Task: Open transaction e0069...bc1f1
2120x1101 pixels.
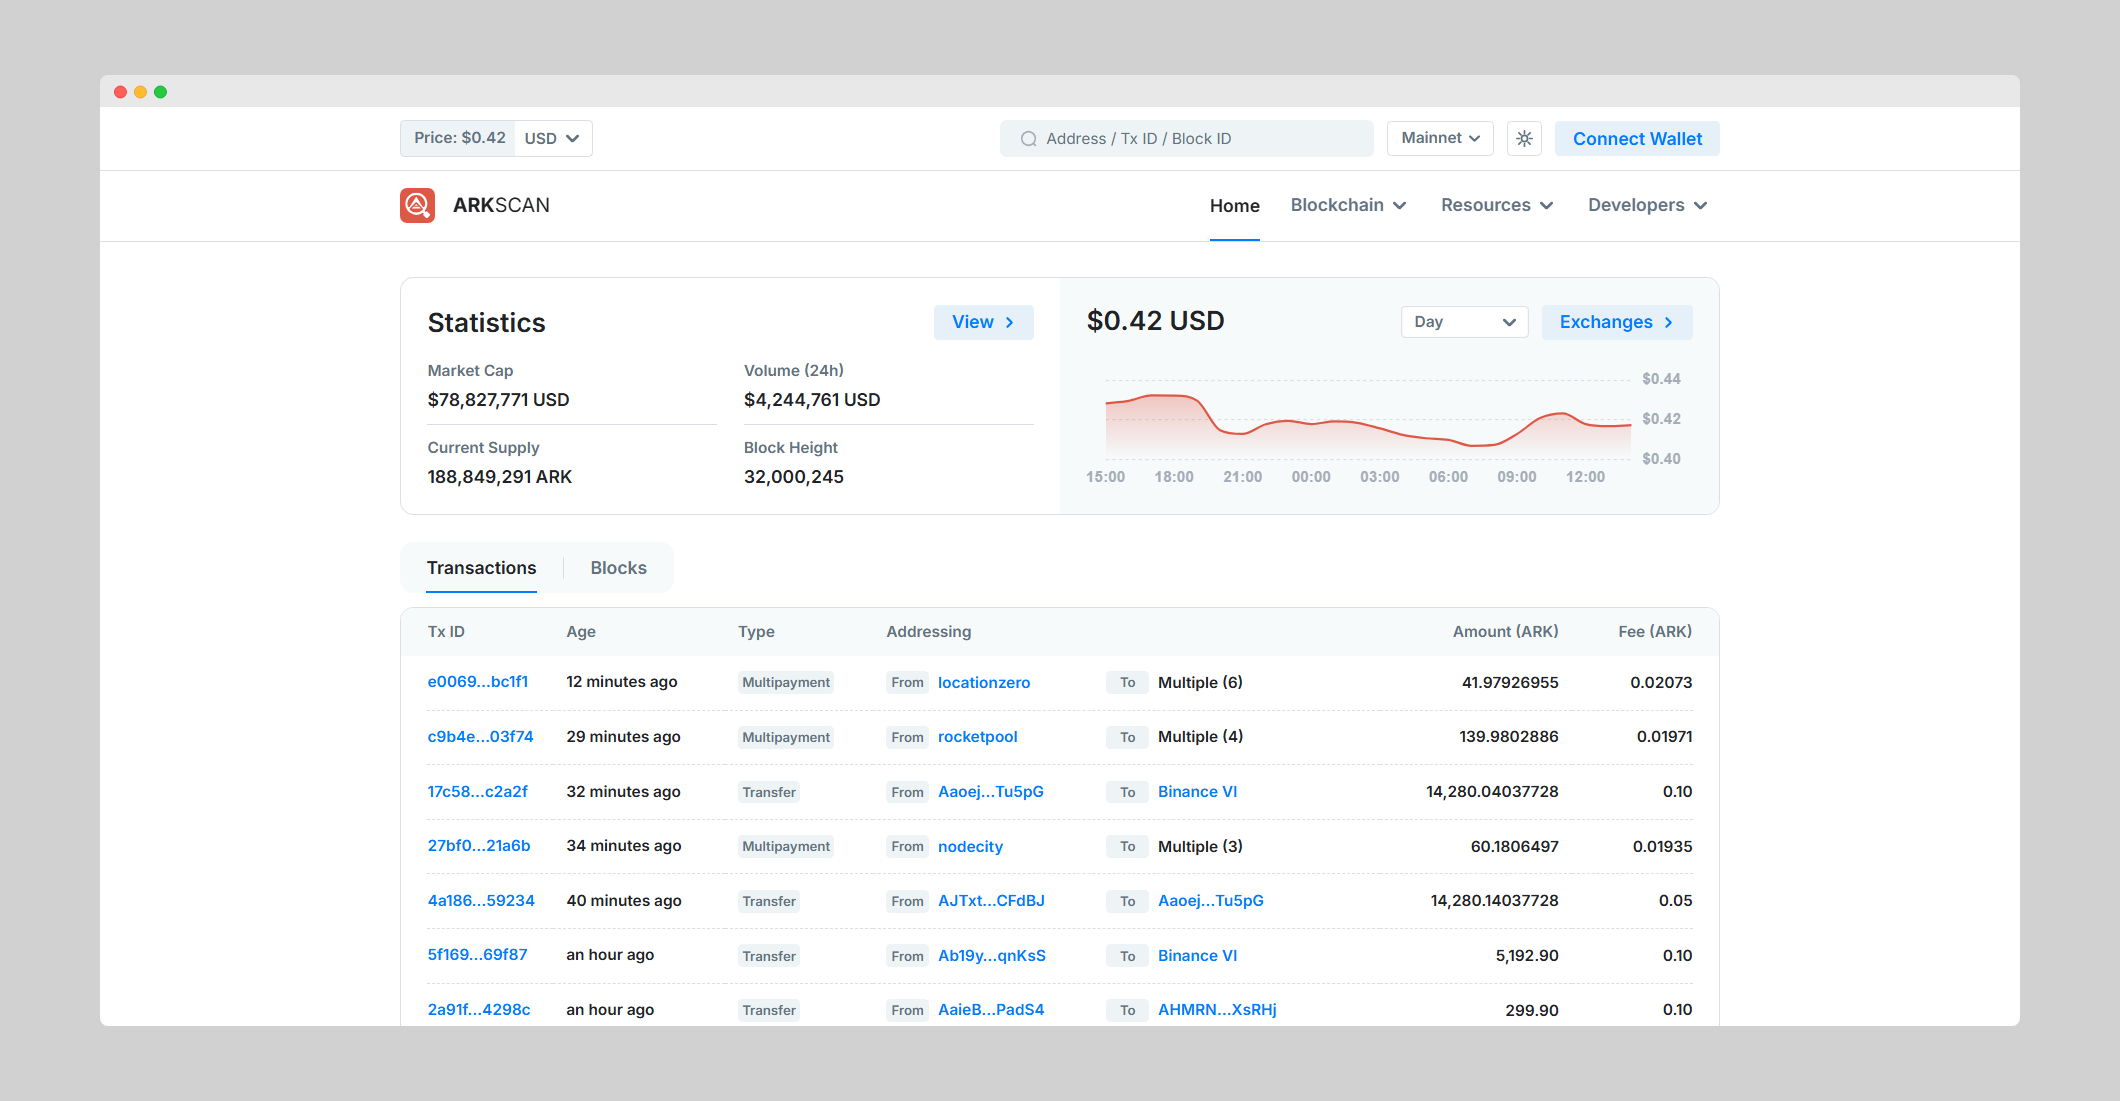Action: tap(478, 682)
